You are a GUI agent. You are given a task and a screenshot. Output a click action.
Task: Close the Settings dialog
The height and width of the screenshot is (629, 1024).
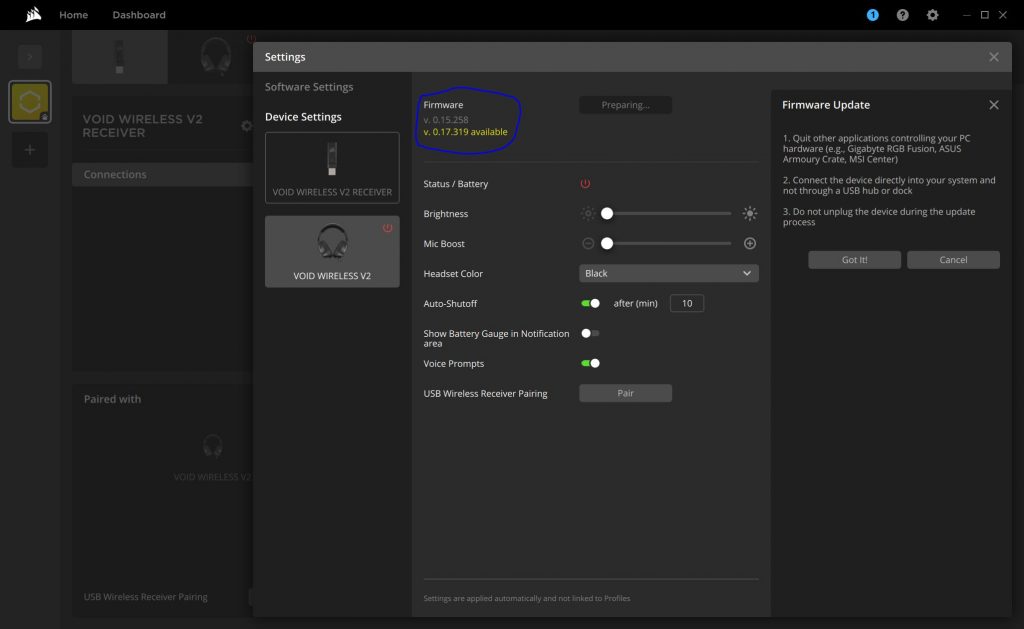(x=994, y=57)
